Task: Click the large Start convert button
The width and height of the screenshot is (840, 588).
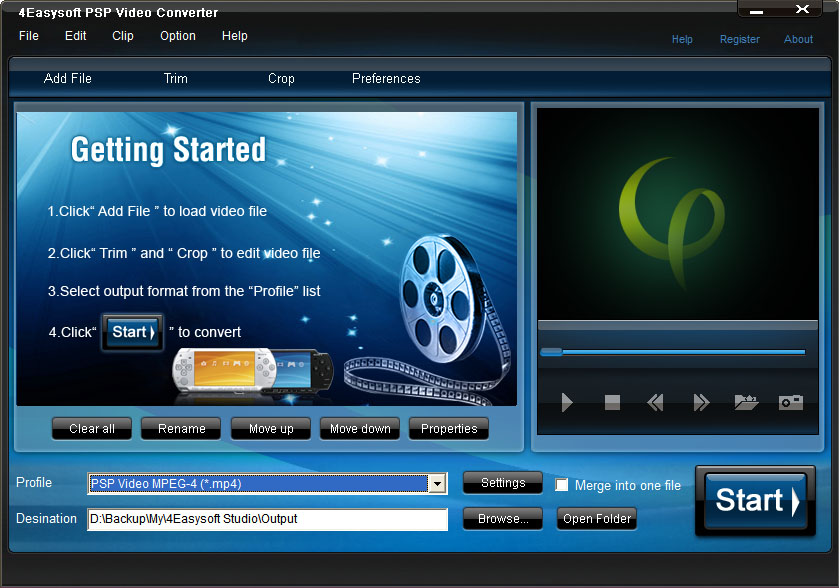Action: click(x=756, y=501)
